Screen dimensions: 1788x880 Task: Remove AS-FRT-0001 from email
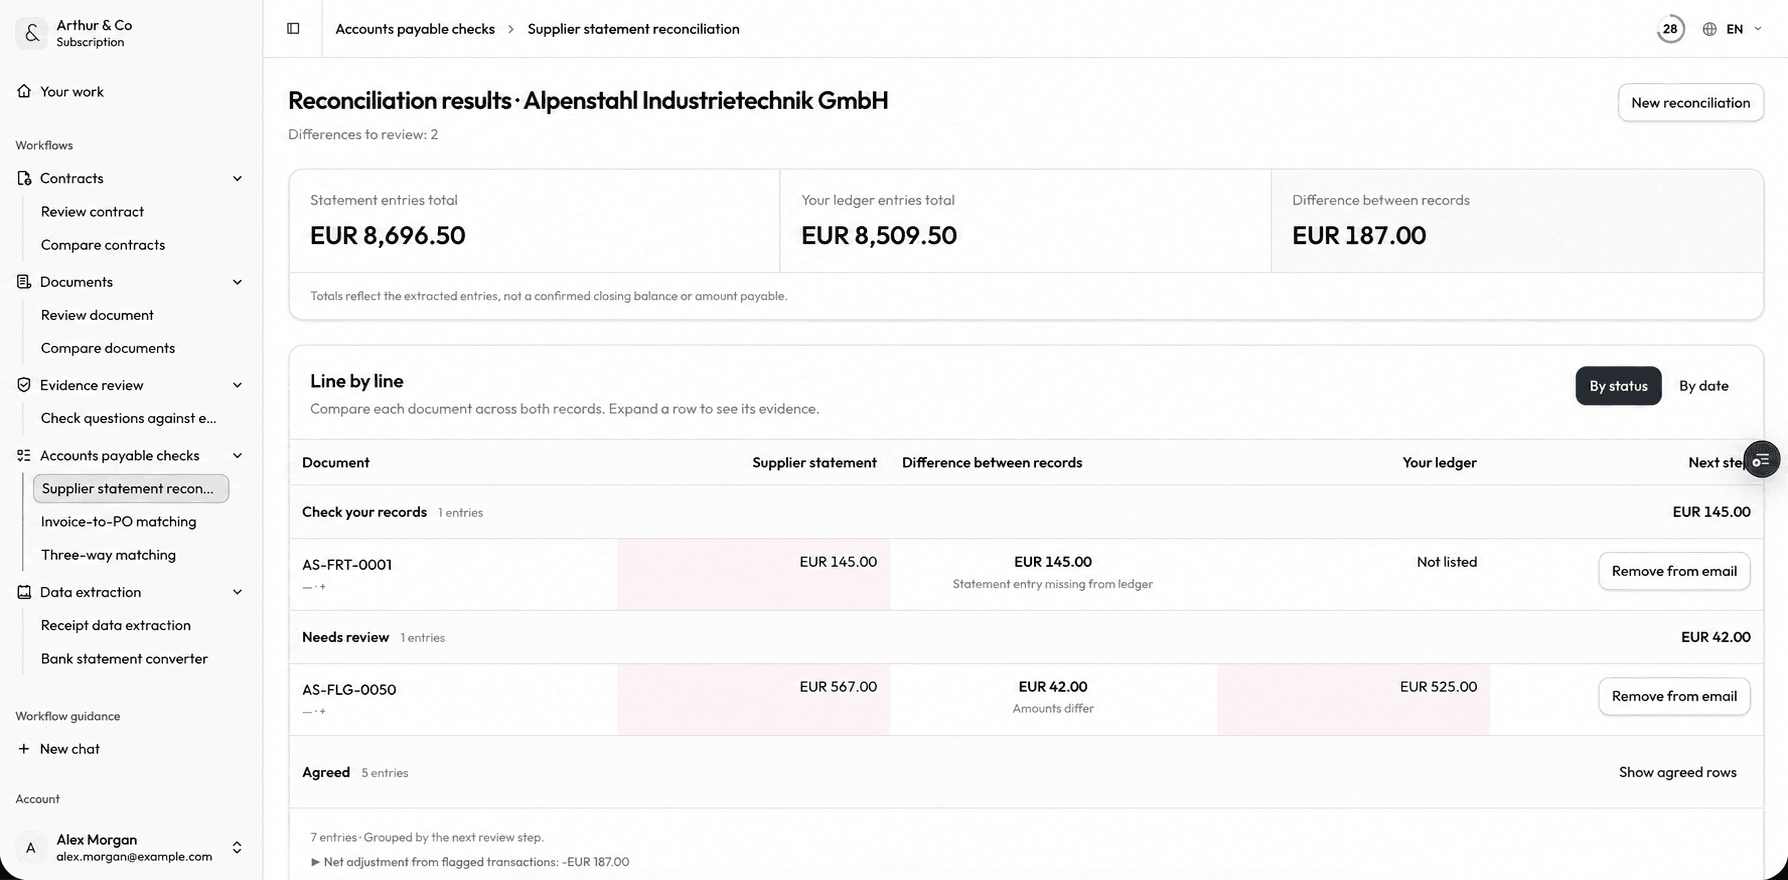point(1674,571)
